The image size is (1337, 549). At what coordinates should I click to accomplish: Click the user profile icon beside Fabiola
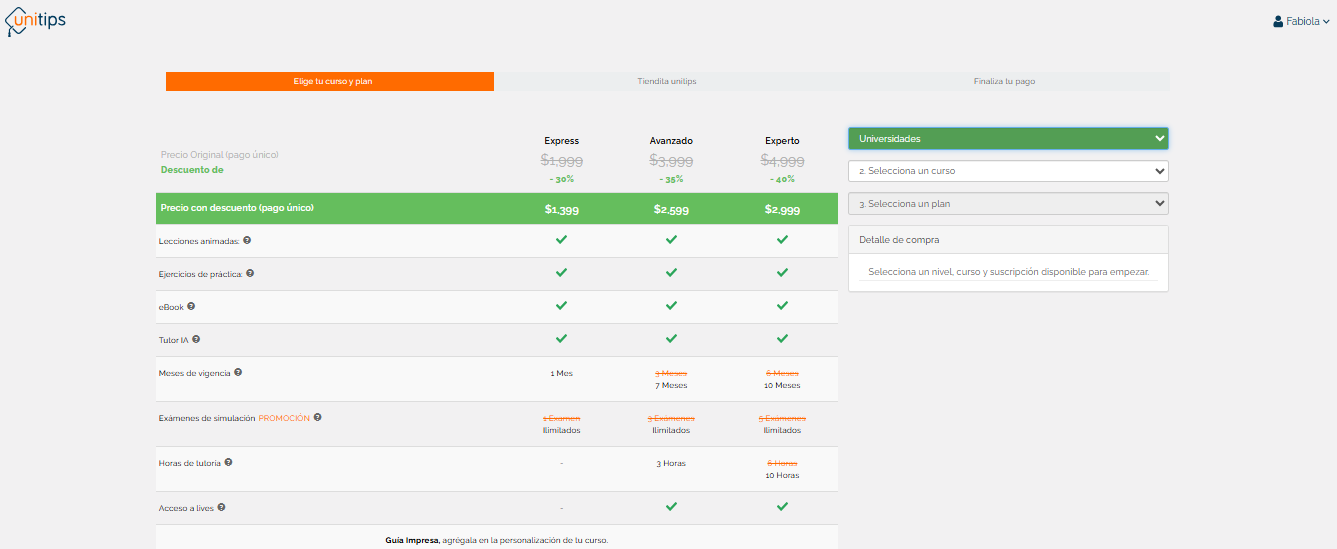1278,21
